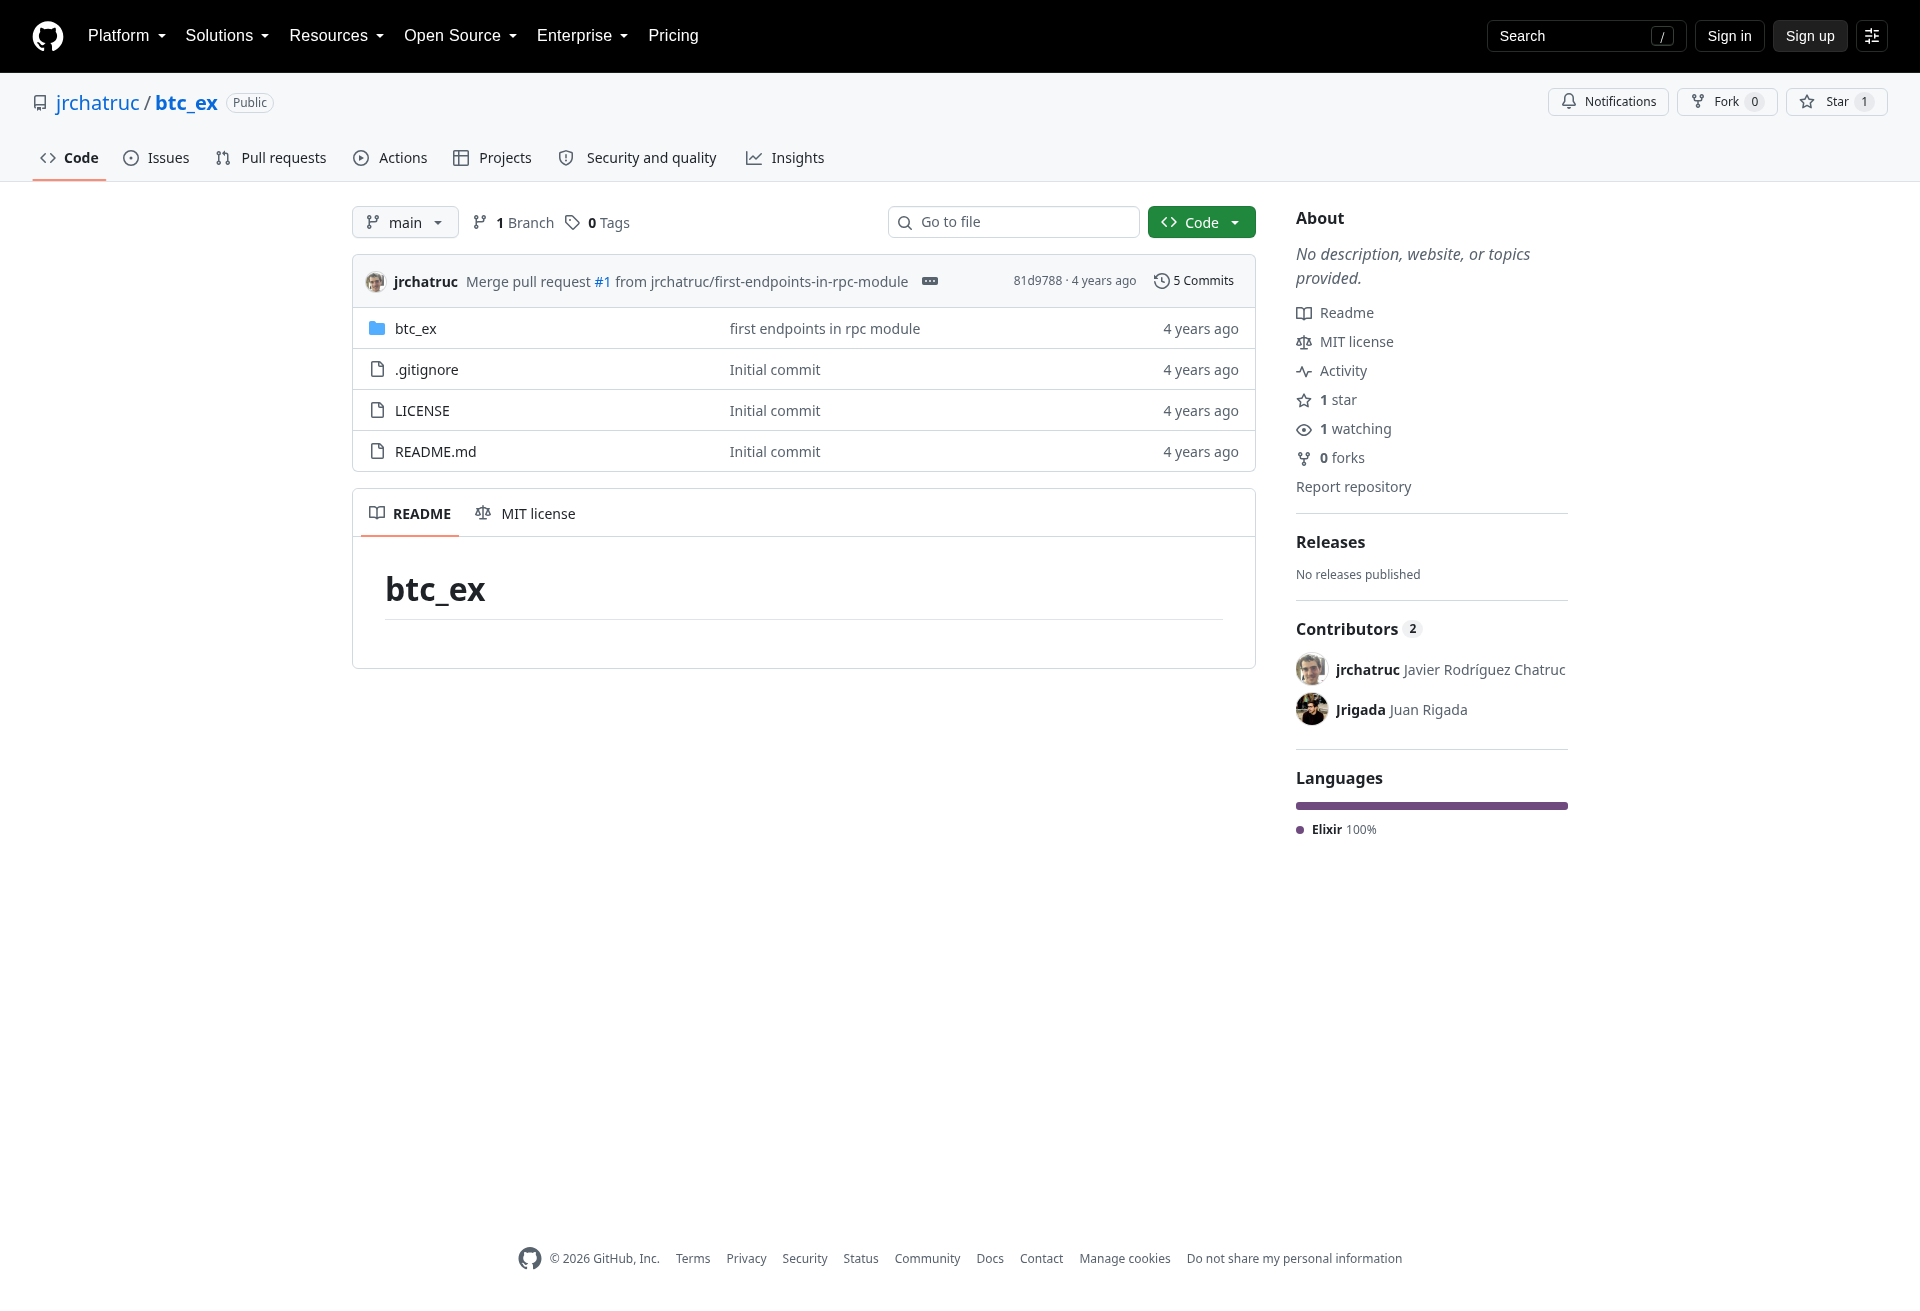Expand the Solutions menu
Viewport: 1920px width, 1311px height.
(227, 36)
